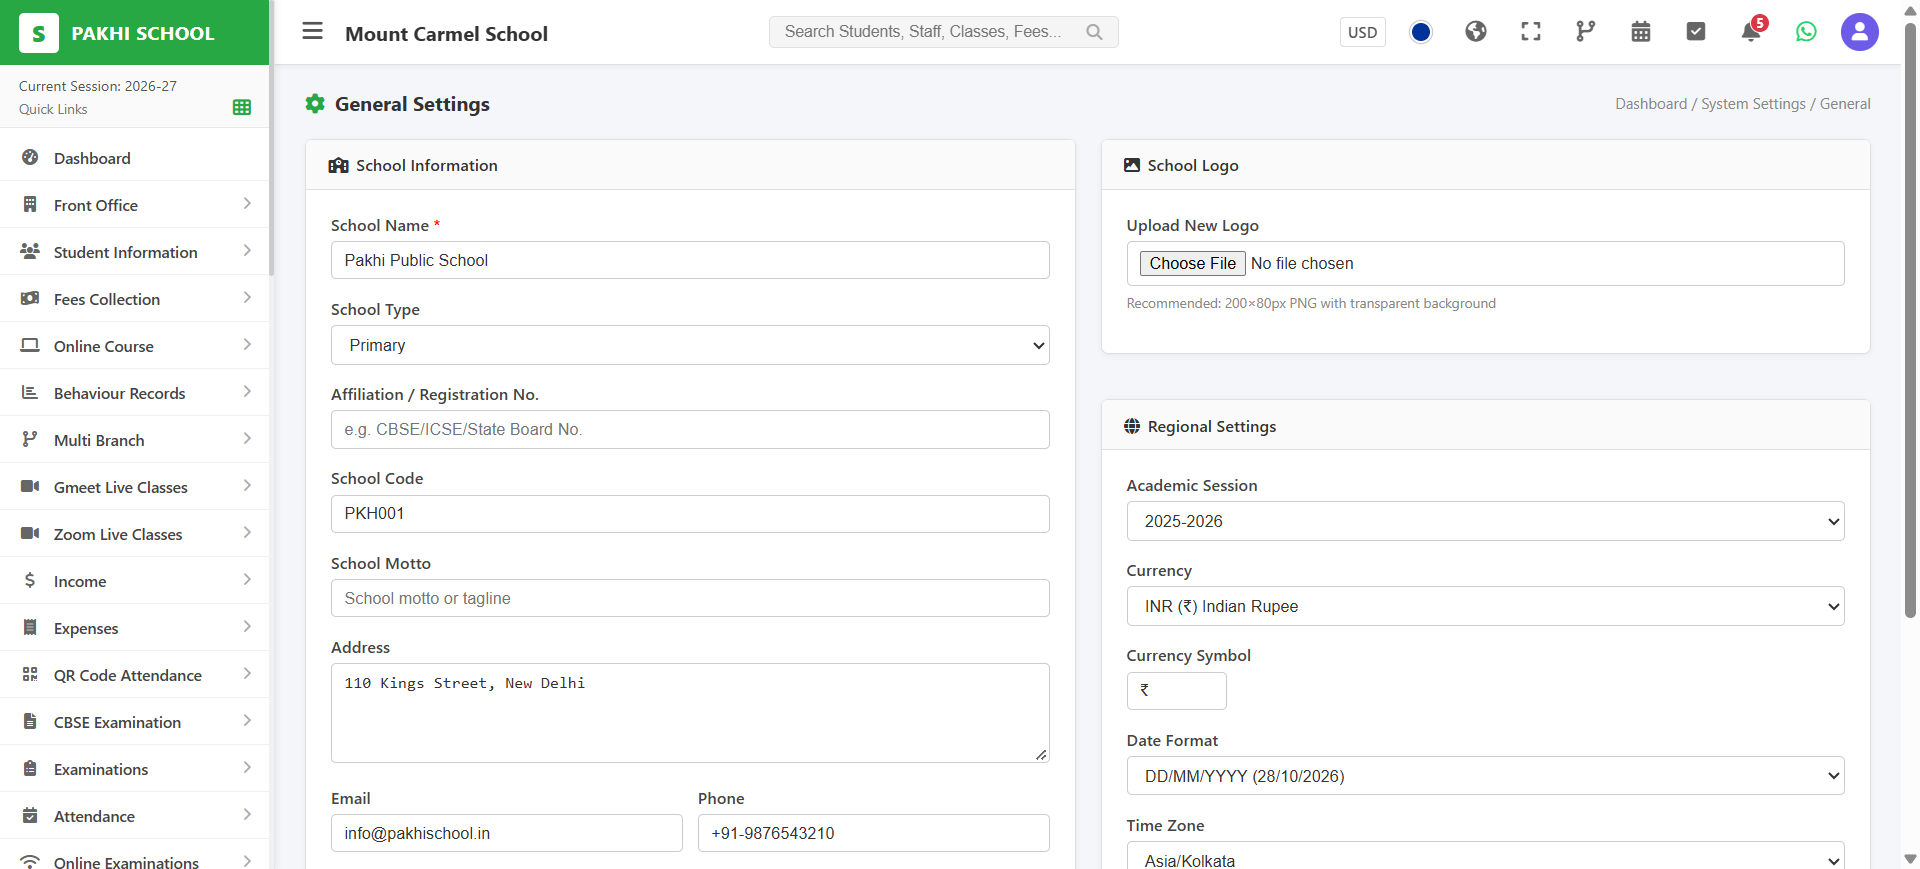
Task: Open the task checklist icon
Action: pyautogui.click(x=1696, y=32)
